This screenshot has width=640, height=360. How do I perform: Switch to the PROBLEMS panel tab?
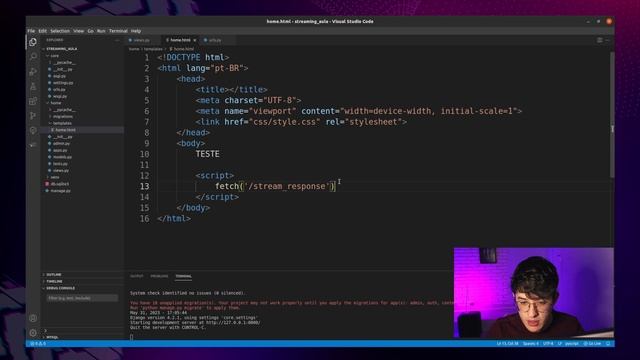pyautogui.click(x=159, y=276)
